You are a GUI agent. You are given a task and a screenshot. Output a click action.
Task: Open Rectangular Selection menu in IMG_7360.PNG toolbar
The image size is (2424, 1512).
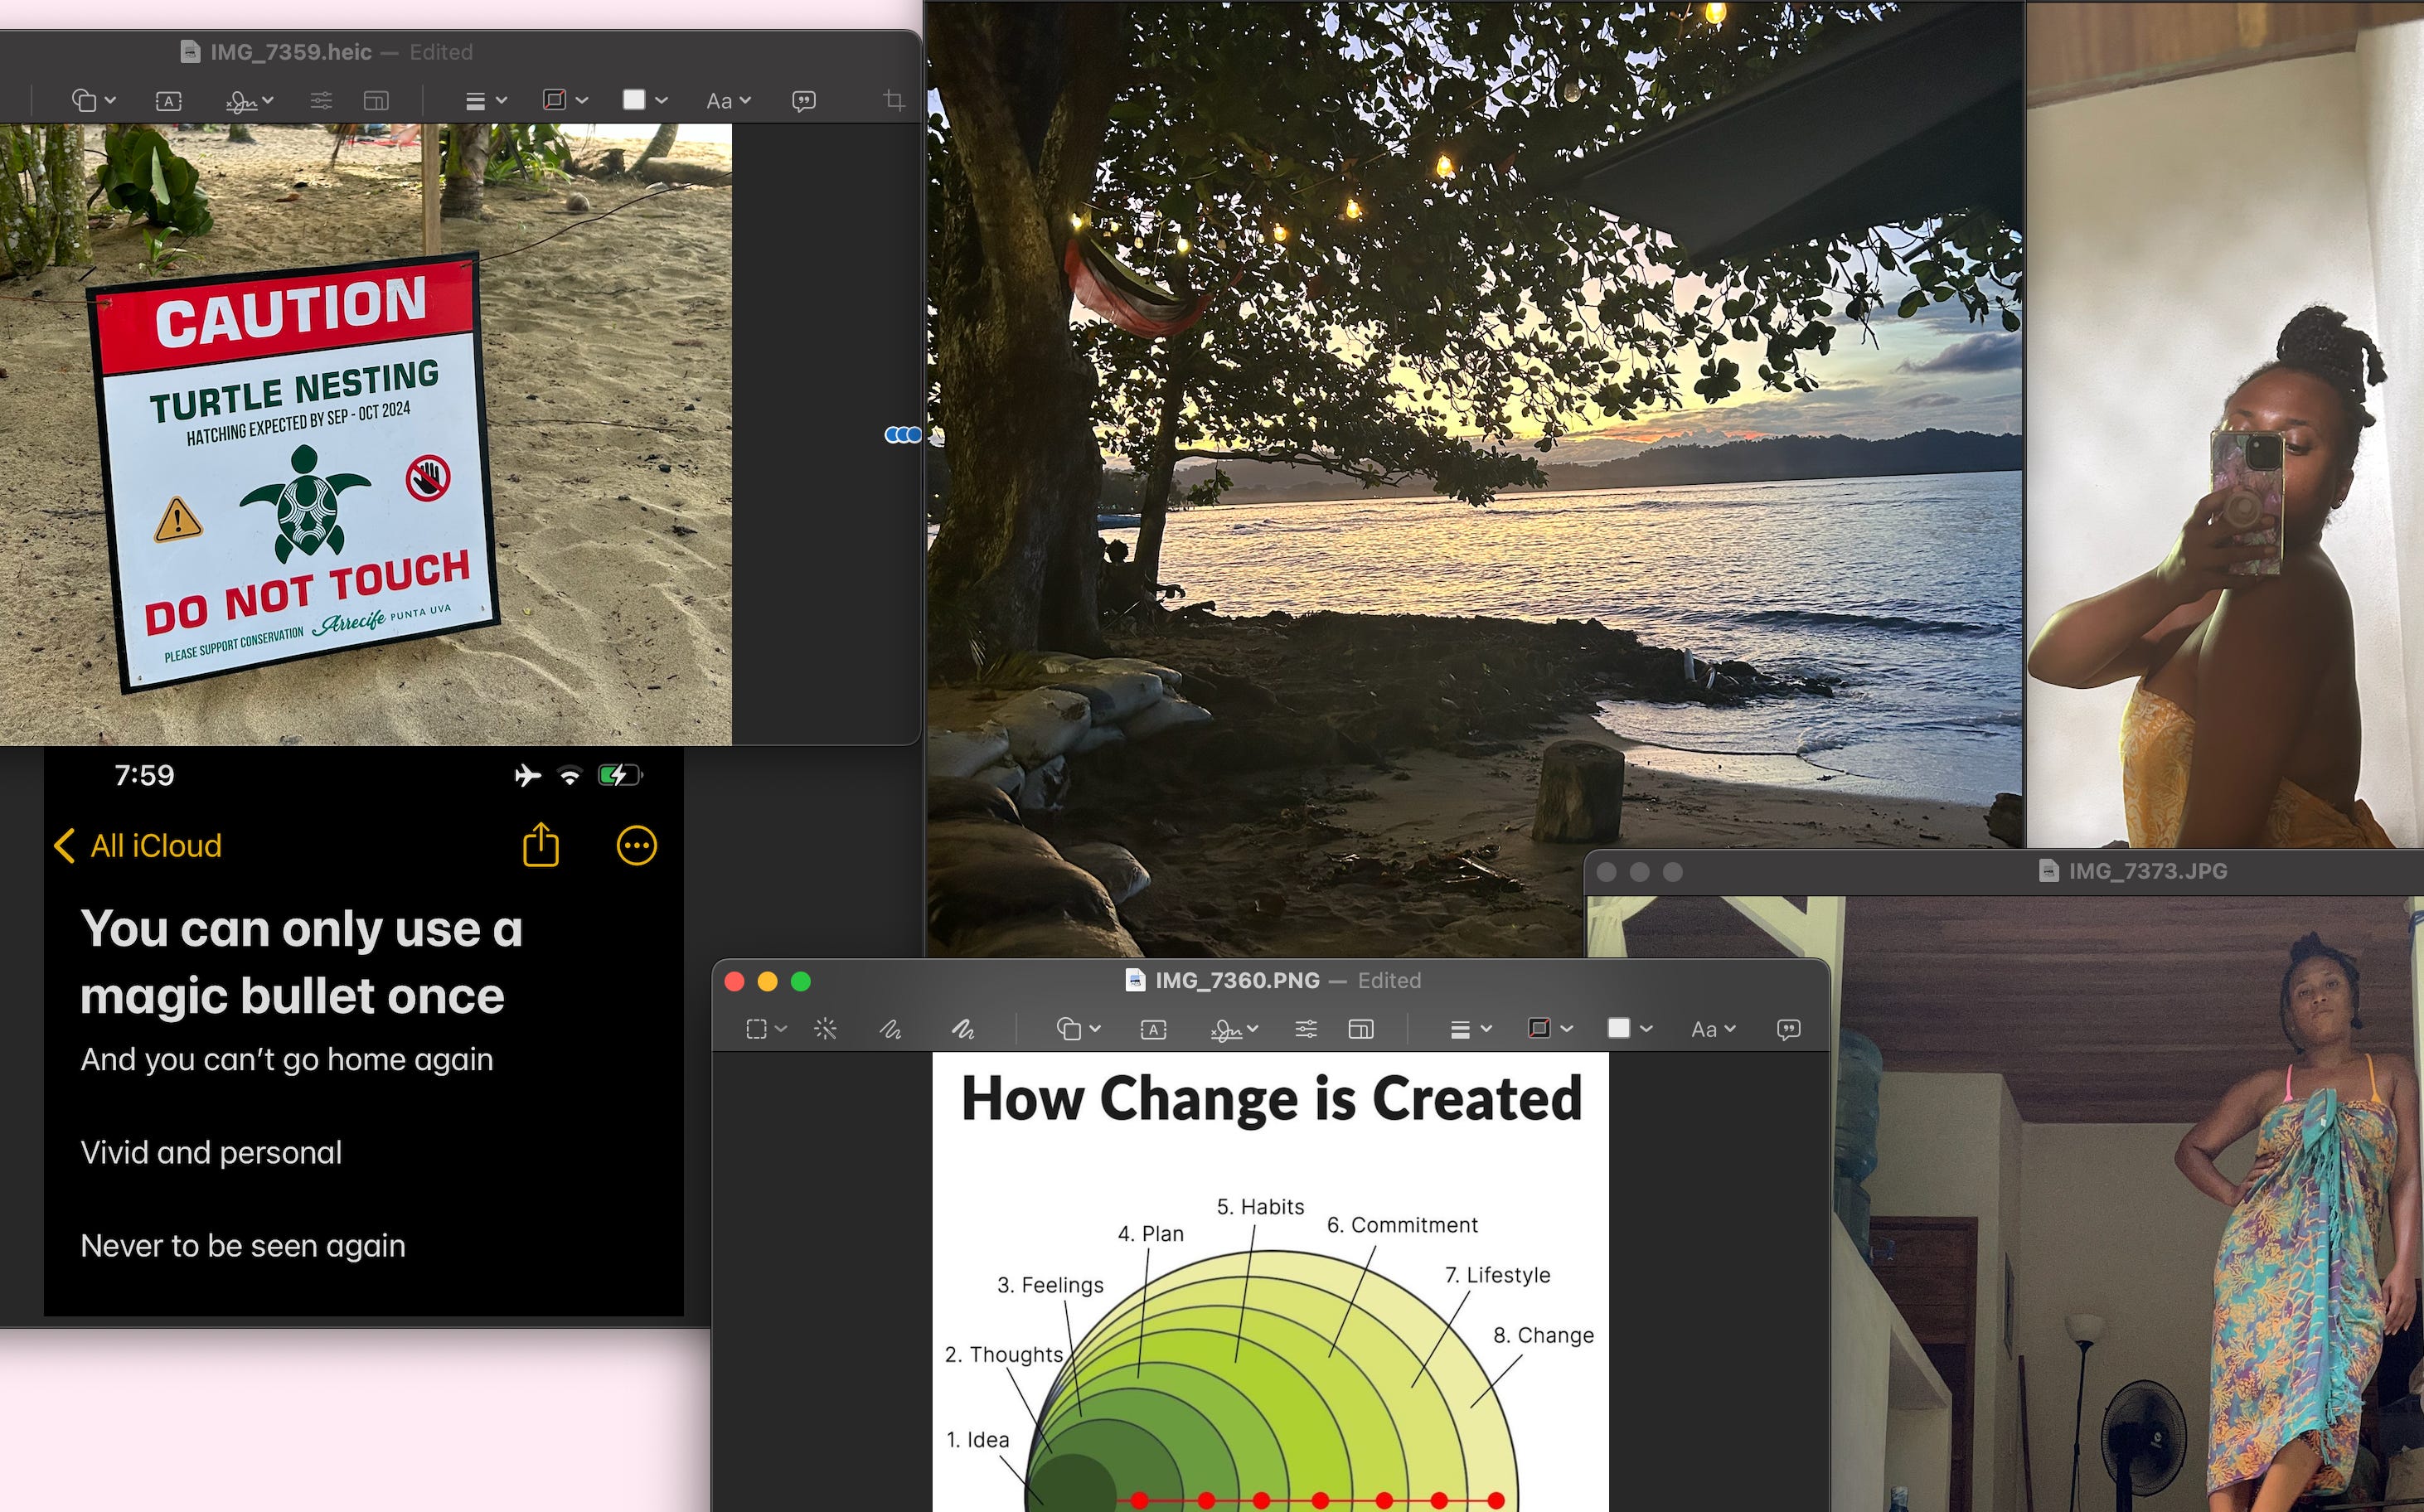coord(766,1029)
